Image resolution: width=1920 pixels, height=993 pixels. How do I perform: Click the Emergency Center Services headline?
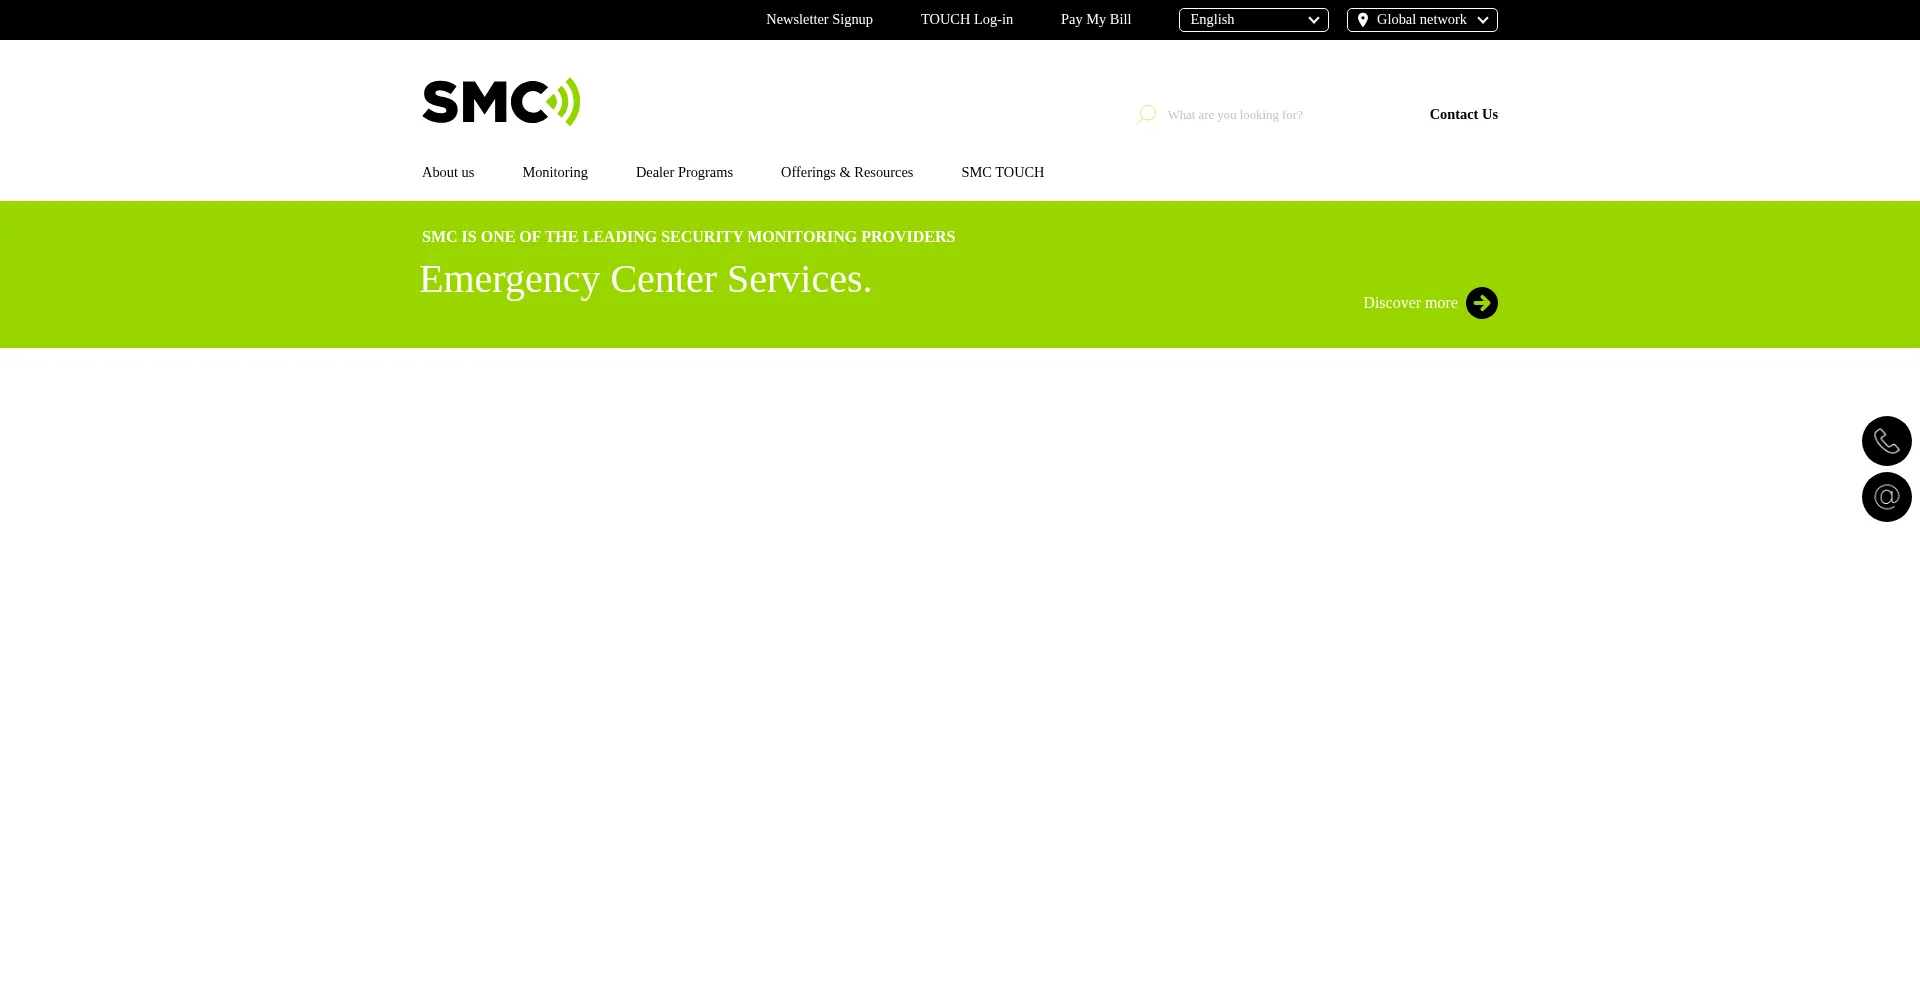coord(646,279)
